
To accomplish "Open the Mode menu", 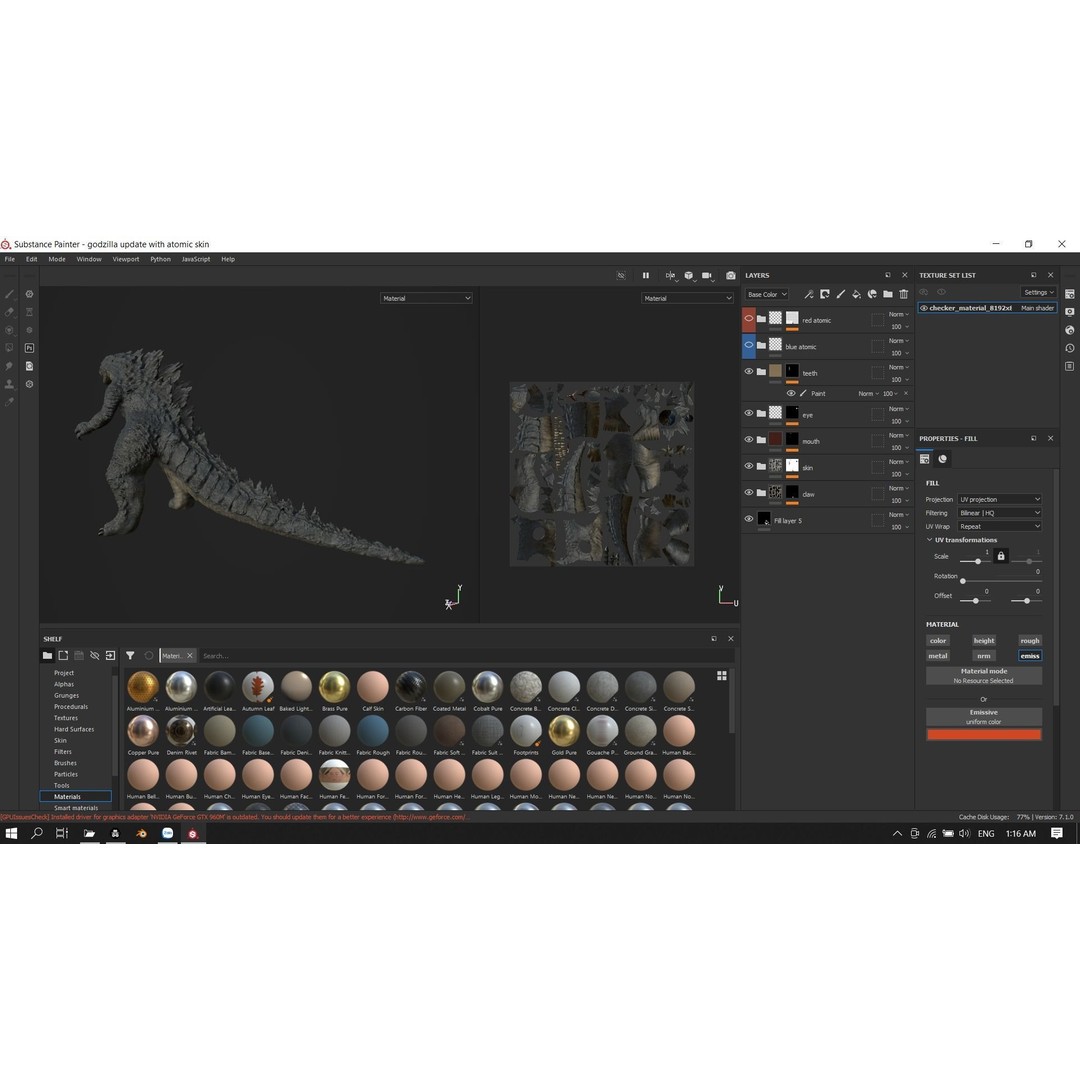I will [x=57, y=259].
